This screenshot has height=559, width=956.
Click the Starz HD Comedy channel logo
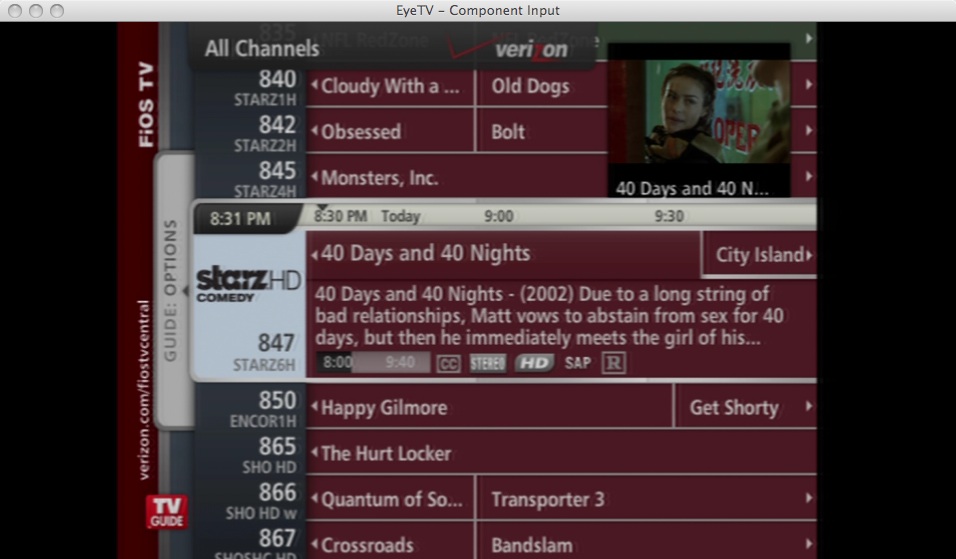pos(249,284)
